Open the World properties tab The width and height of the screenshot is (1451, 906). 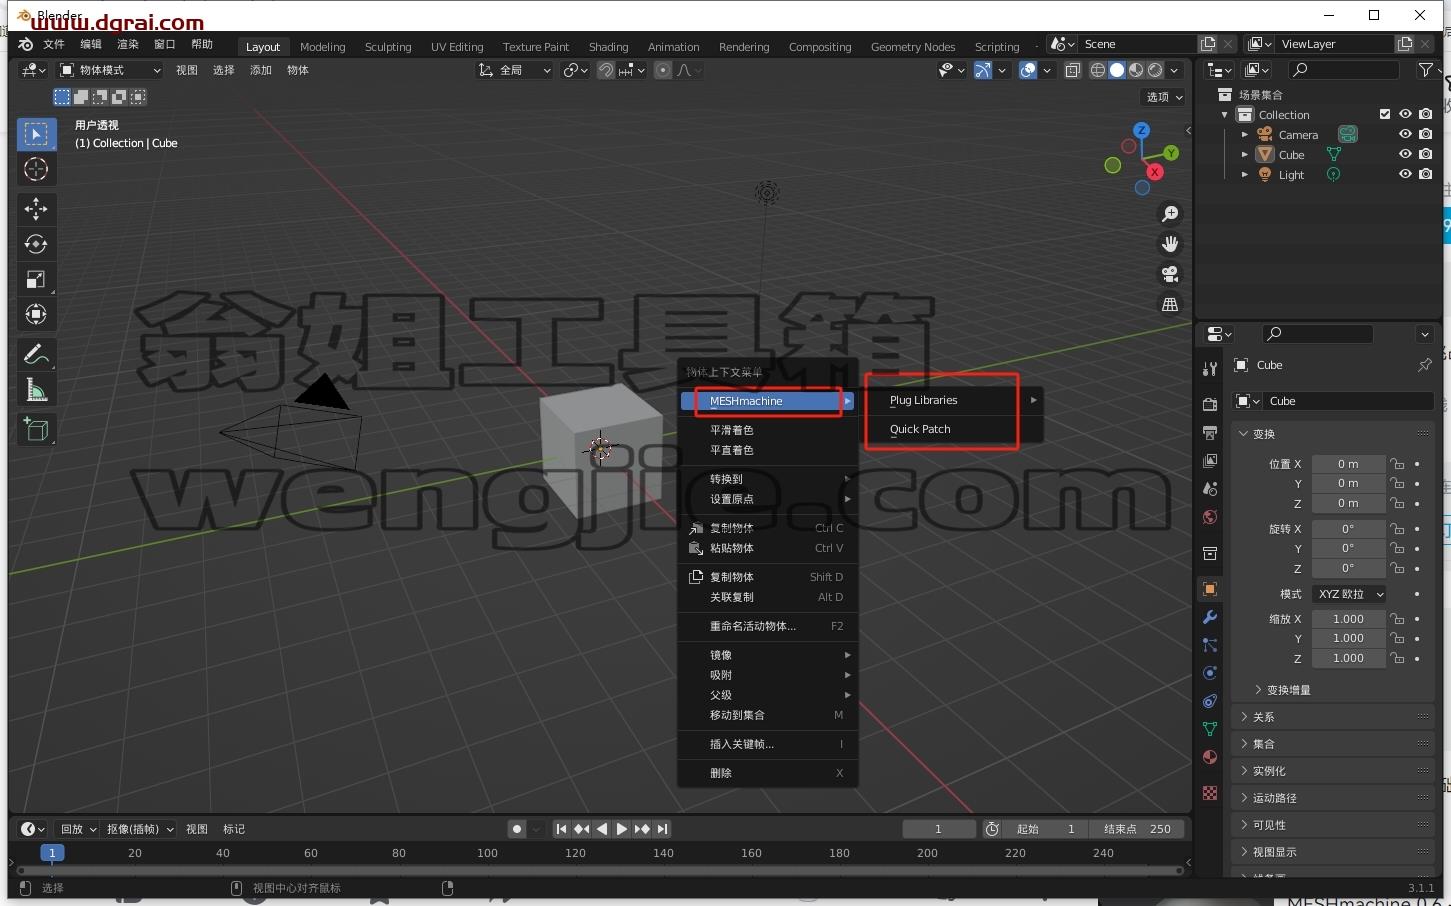click(1210, 516)
